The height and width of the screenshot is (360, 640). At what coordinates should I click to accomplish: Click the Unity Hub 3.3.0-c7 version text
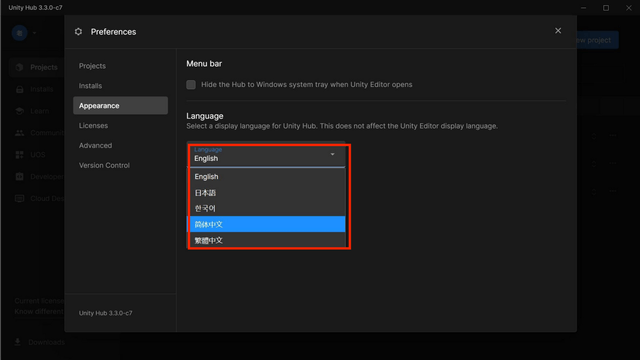tap(105, 313)
